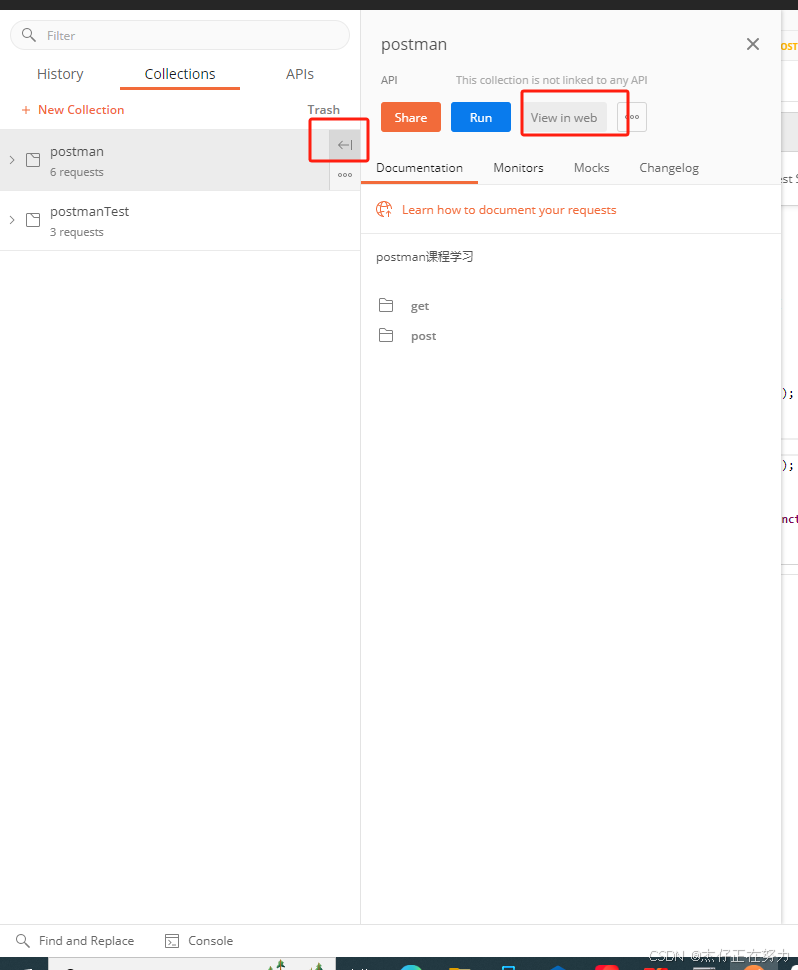This screenshot has width=798, height=970.
Task: Open more actions next to View in web
Action: [632, 117]
